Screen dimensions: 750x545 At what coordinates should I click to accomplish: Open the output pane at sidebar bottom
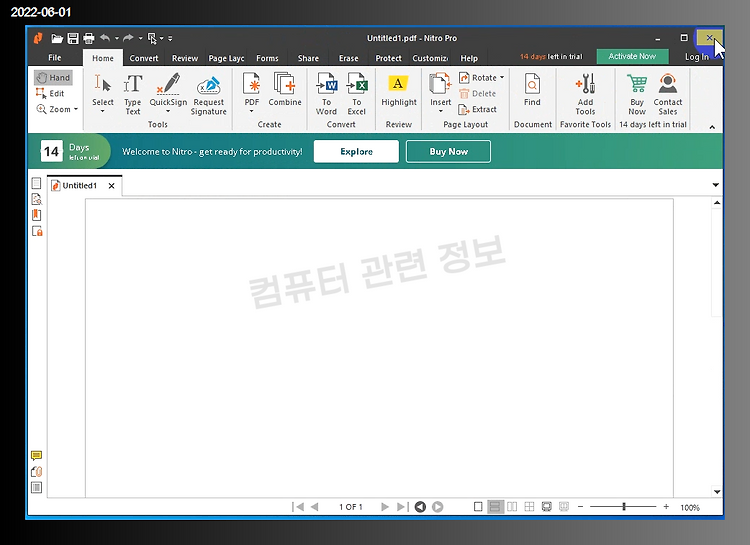(36, 488)
